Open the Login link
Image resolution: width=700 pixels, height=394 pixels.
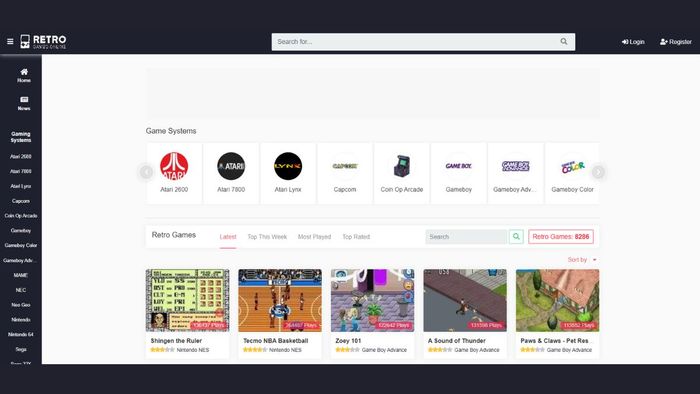[633, 41]
